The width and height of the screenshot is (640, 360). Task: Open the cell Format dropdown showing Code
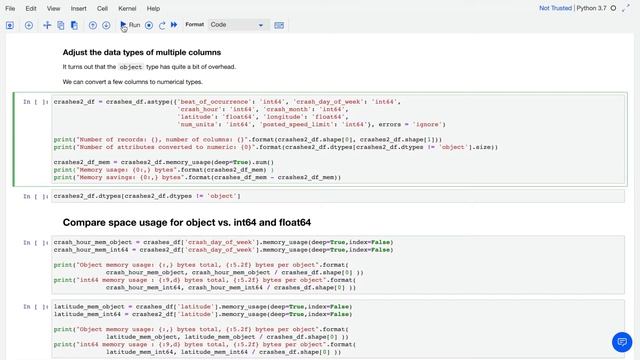tap(238, 25)
